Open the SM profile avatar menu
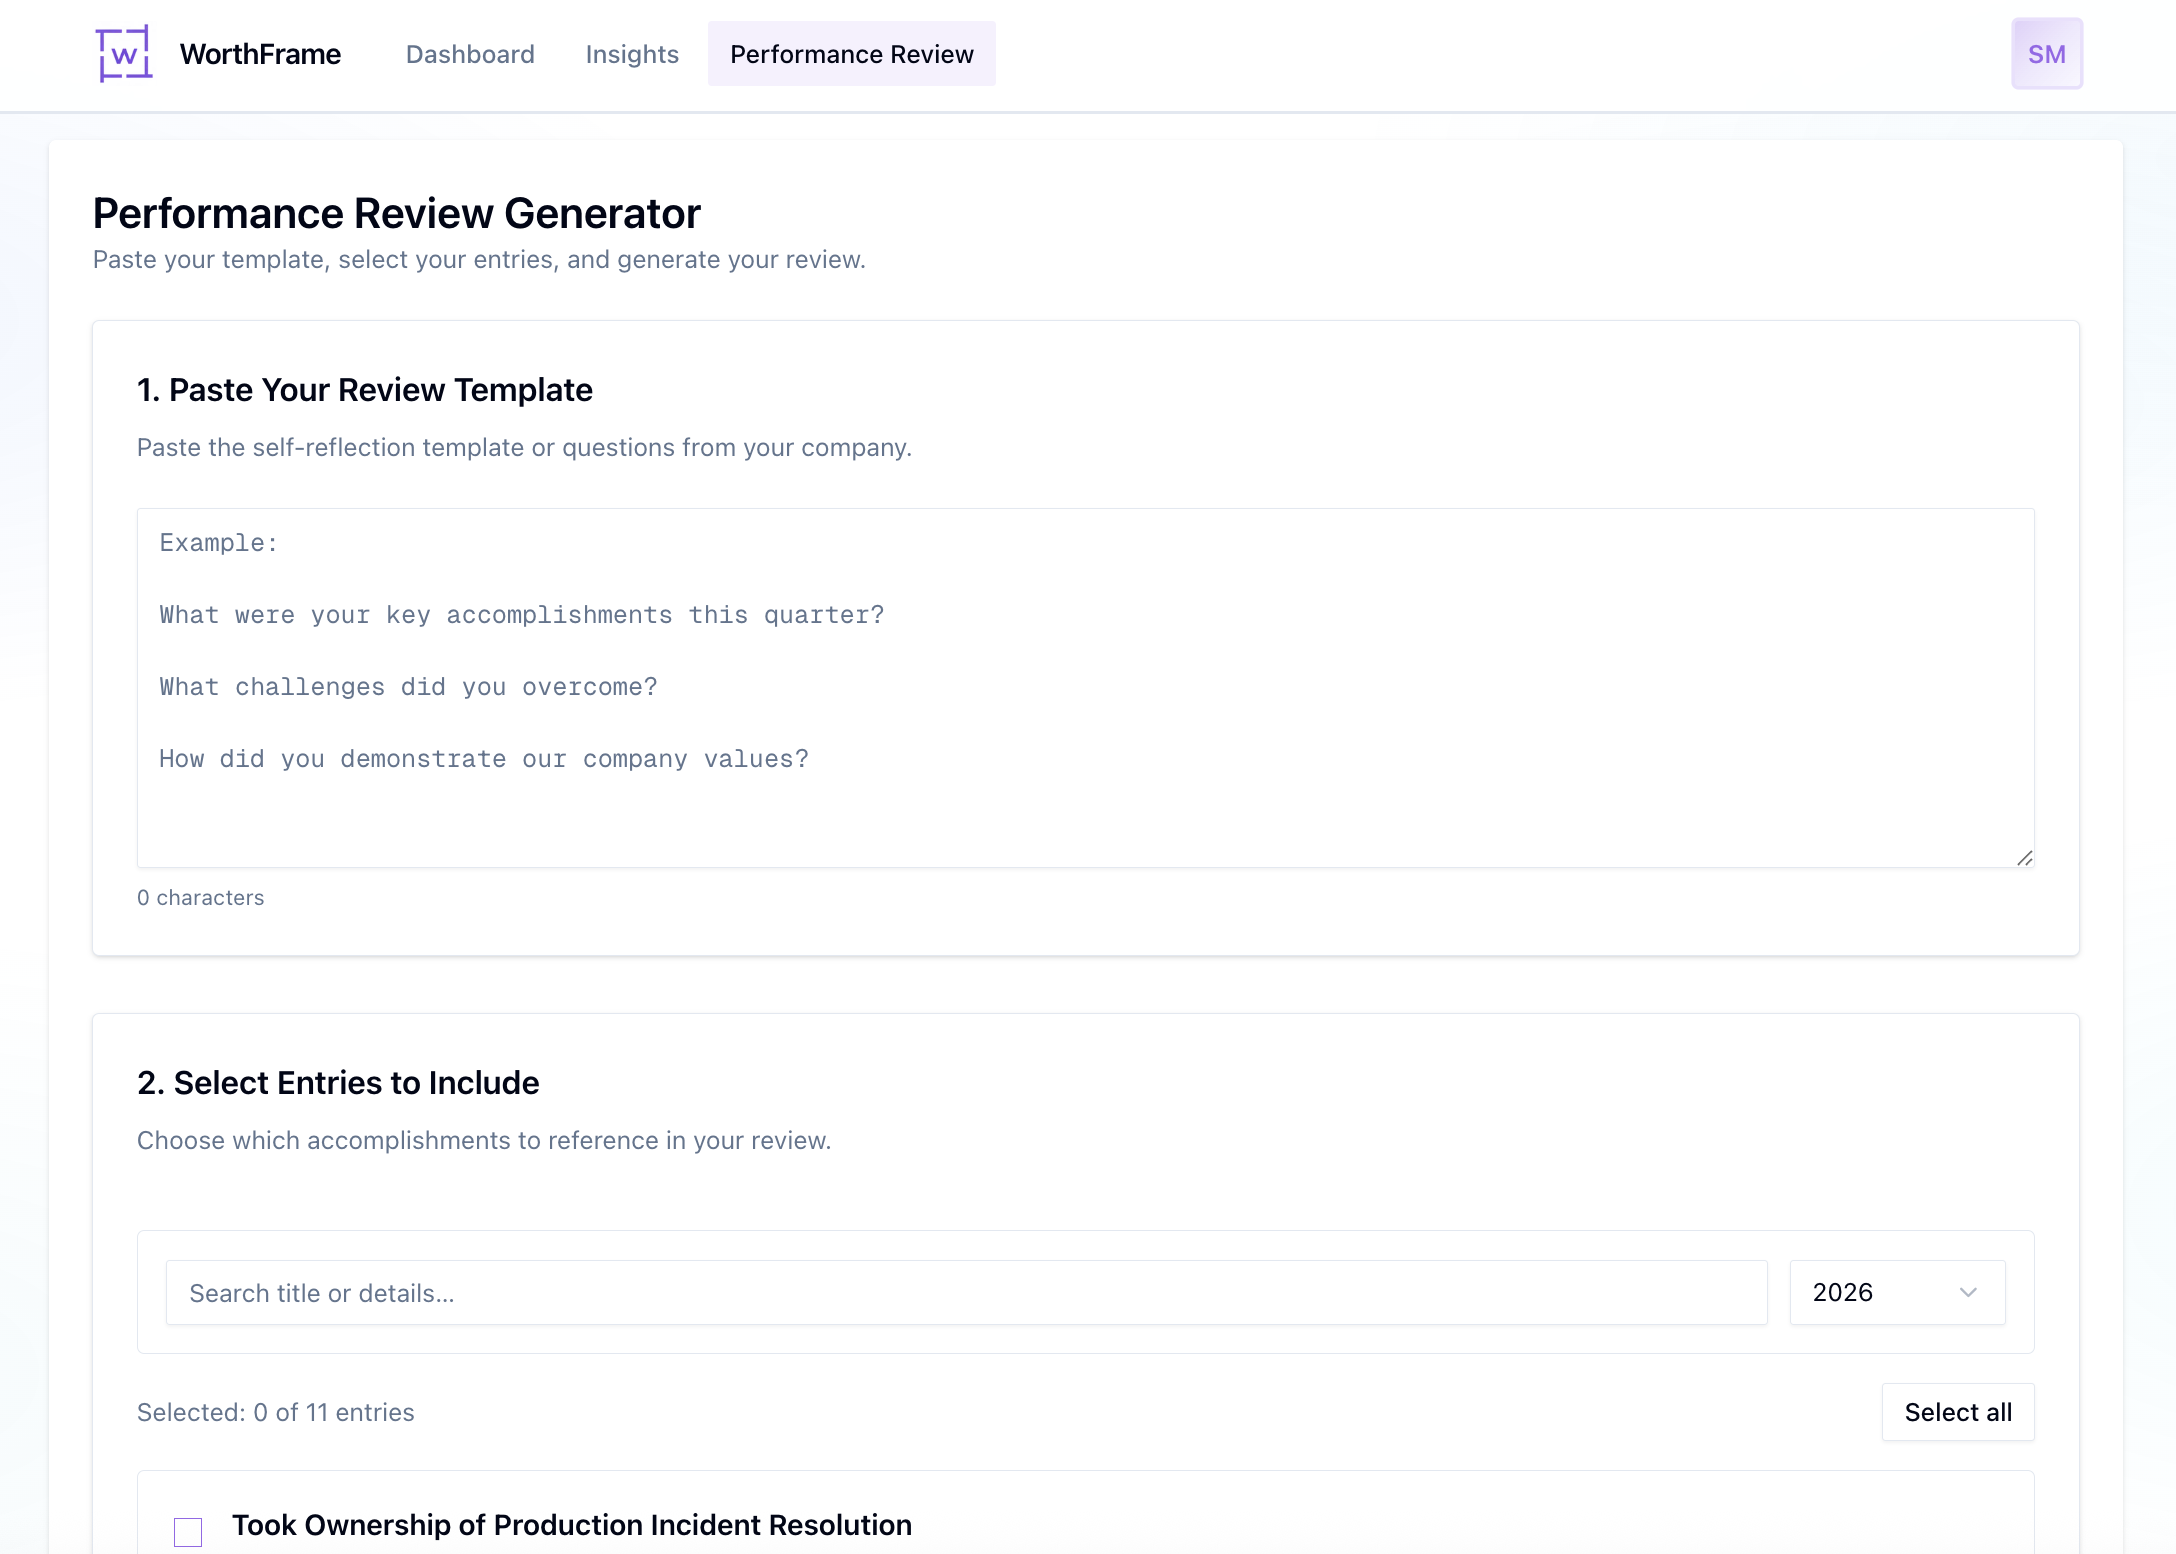Viewport: 2176px width, 1554px height. click(2047, 53)
